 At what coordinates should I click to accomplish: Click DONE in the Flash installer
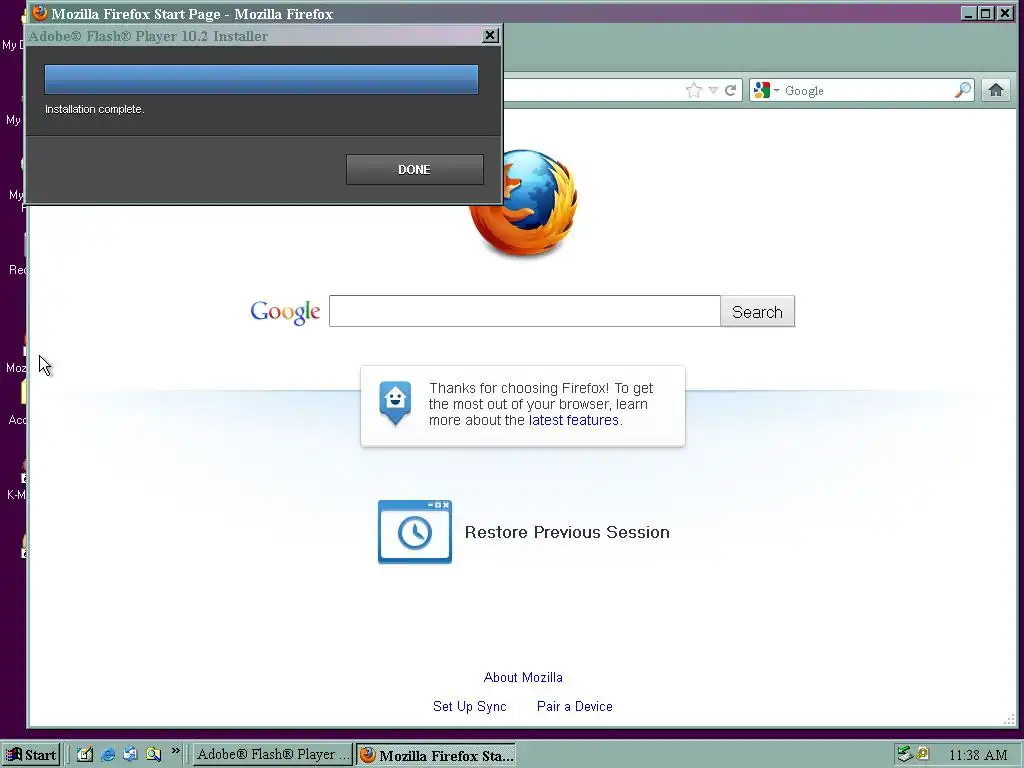point(415,170)
